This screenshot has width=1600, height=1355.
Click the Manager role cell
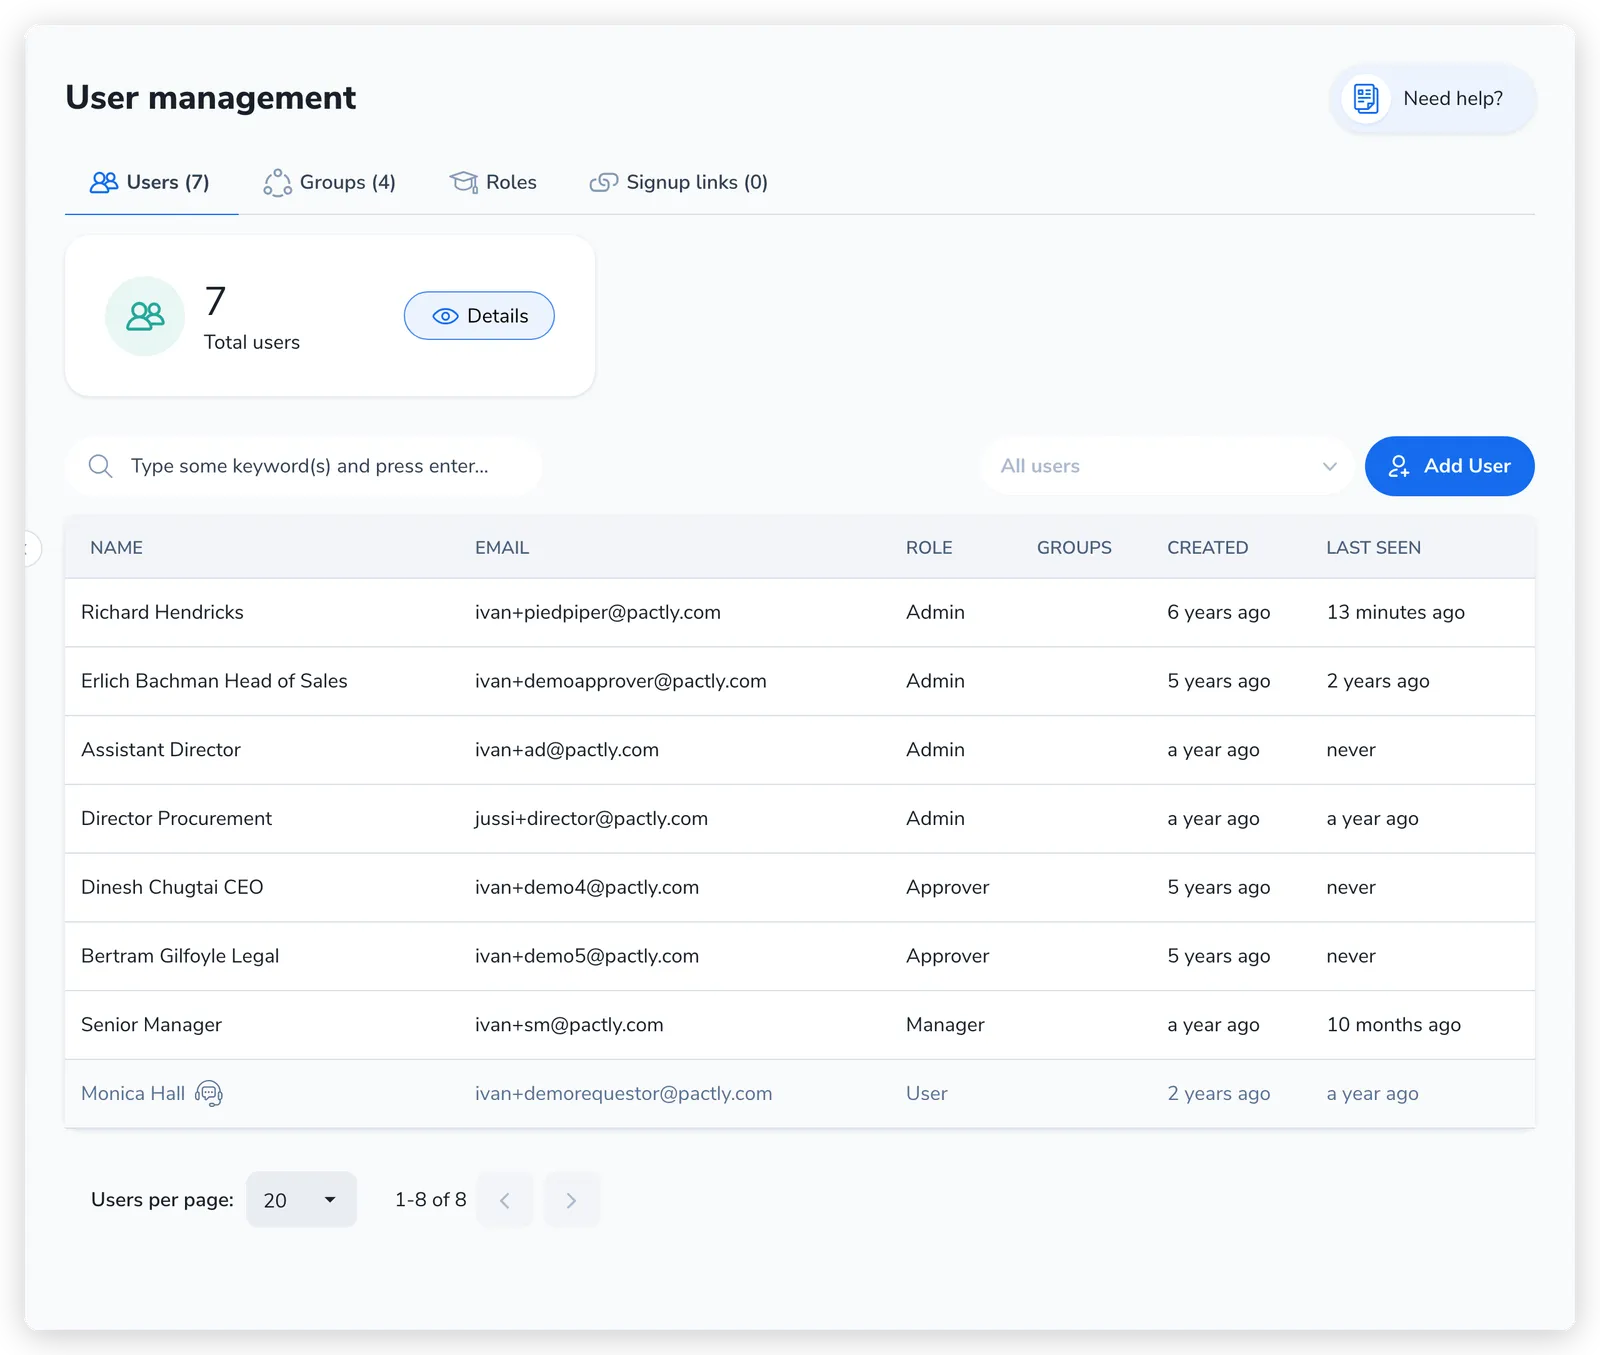coord(945,1025)
